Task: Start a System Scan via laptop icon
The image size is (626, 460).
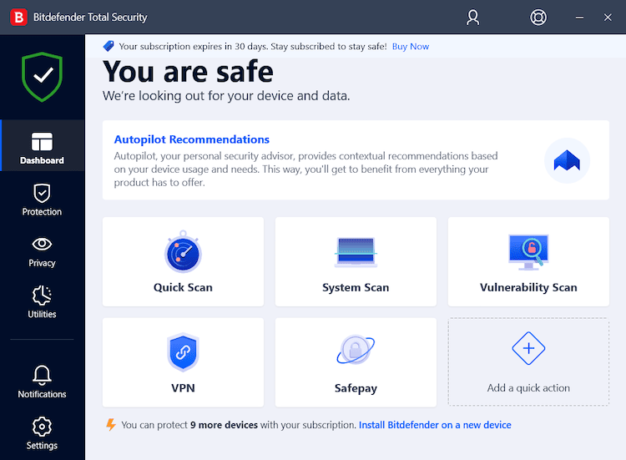Action: pos(355,252)
